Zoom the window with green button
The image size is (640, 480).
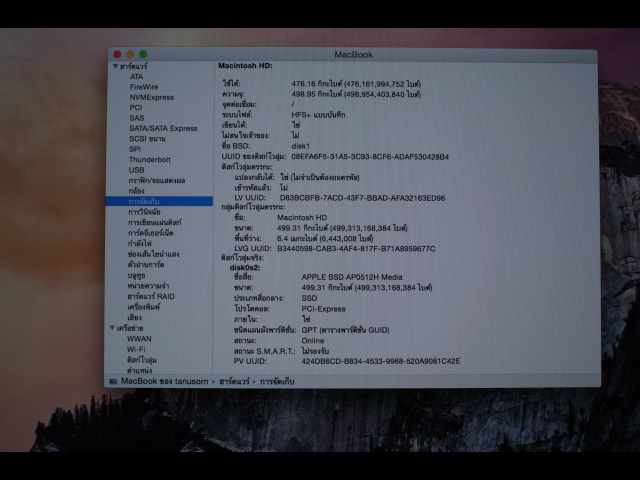click(x=143, y=54)
